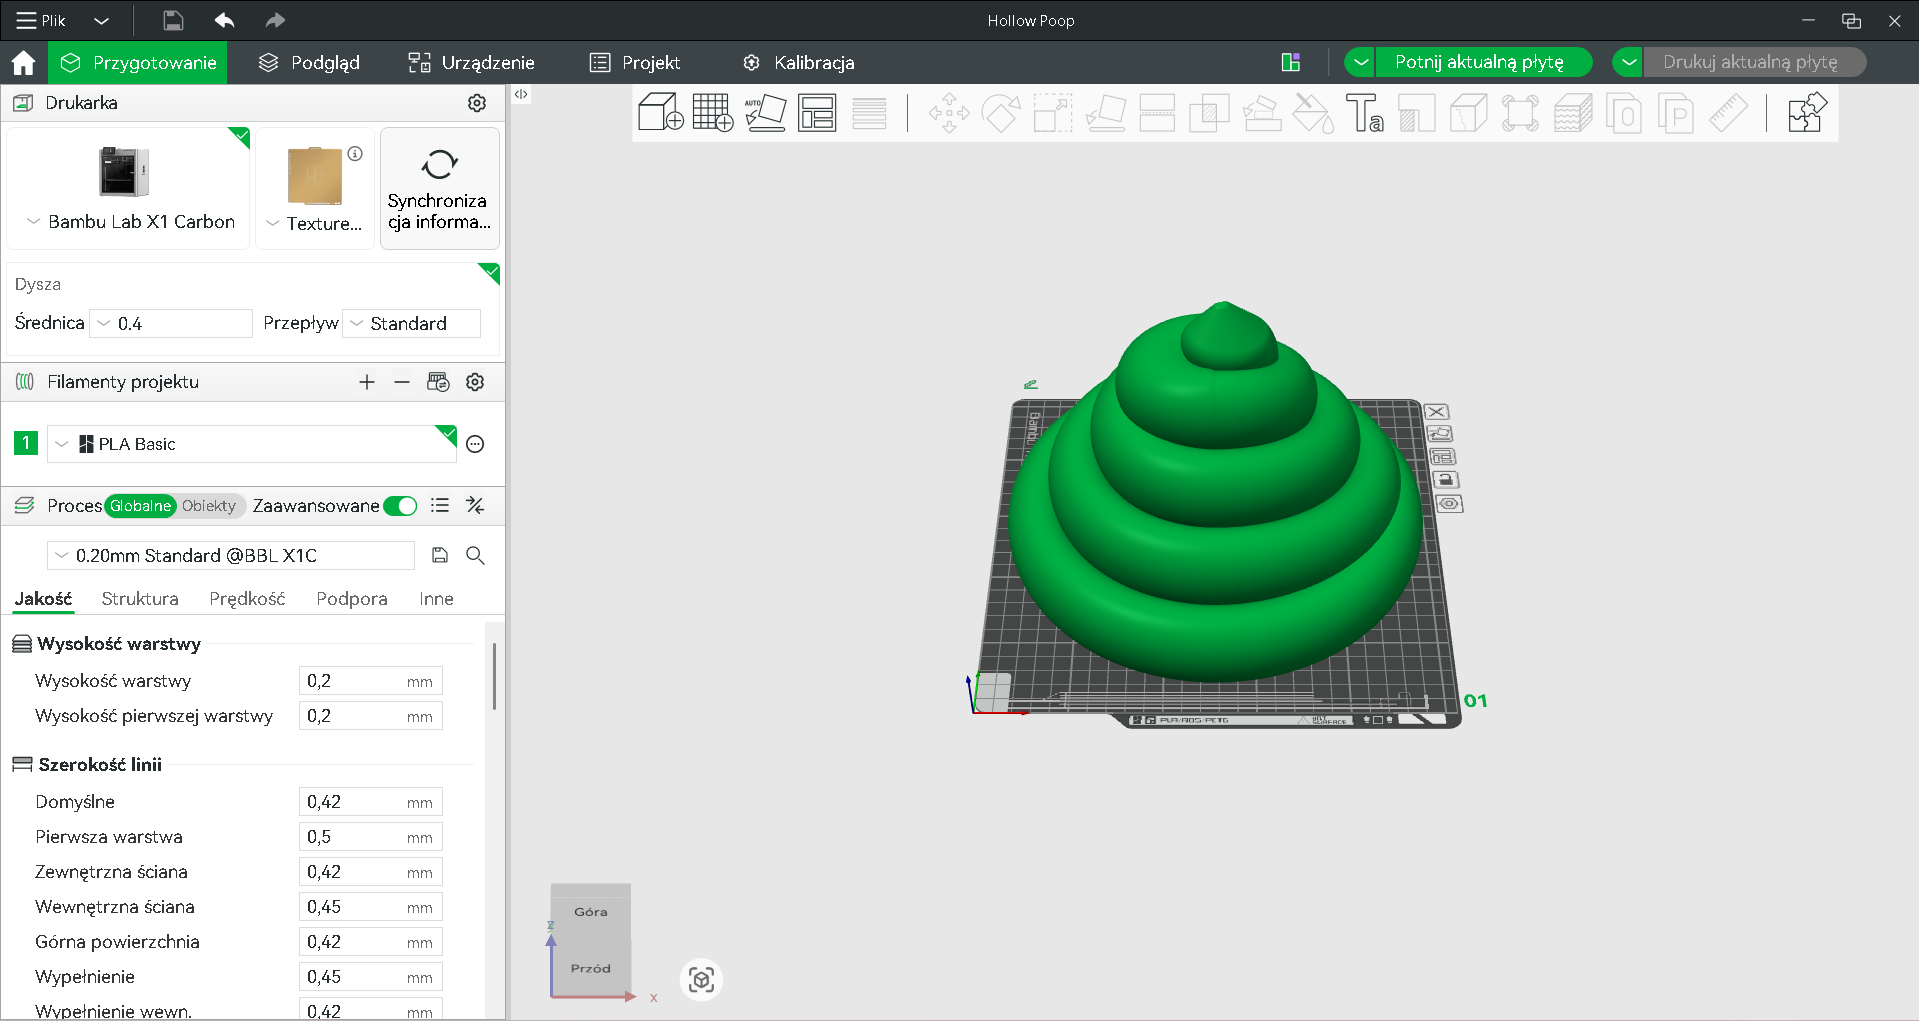Viewport: 1919px width, 1021px height.
Task: Open the Text shape tool
Action: [x=1364, y=112]
